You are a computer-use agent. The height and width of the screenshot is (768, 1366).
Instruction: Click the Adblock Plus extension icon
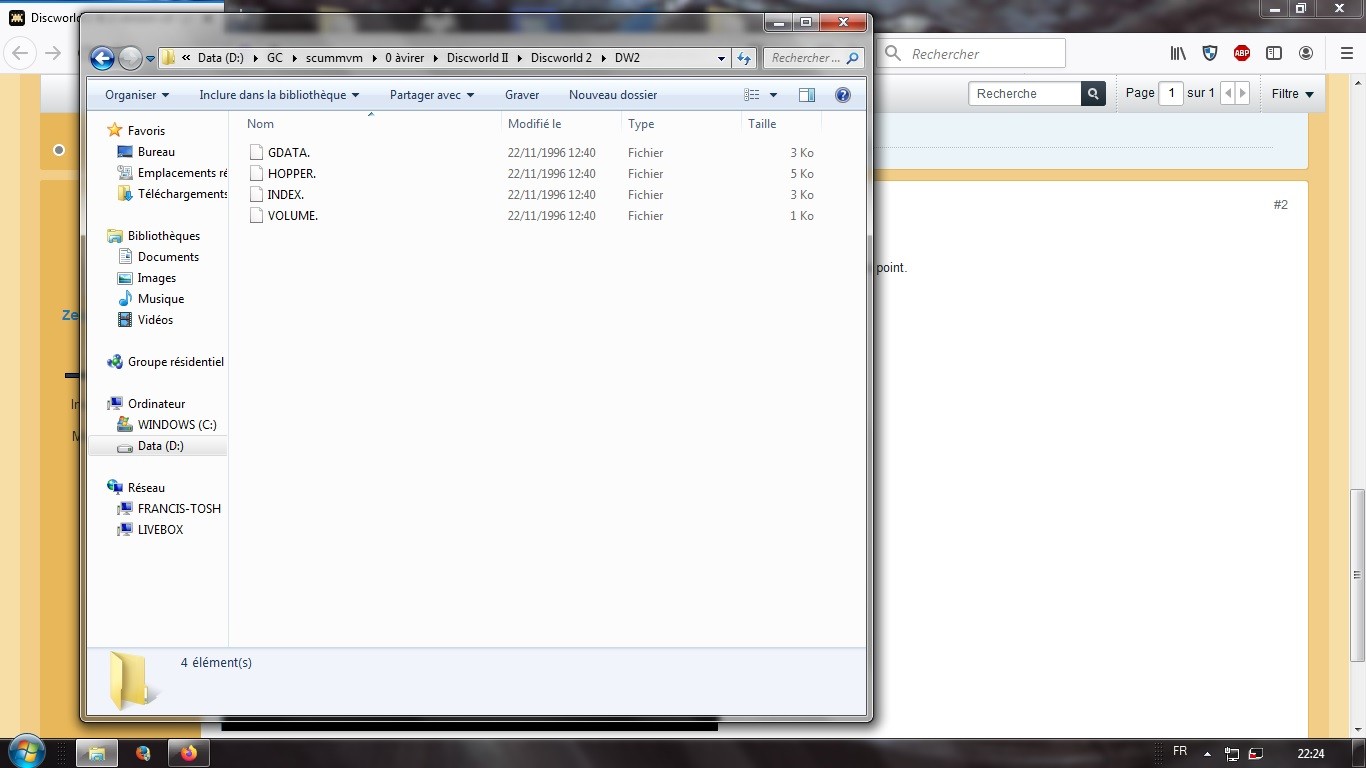[1242, 54]
